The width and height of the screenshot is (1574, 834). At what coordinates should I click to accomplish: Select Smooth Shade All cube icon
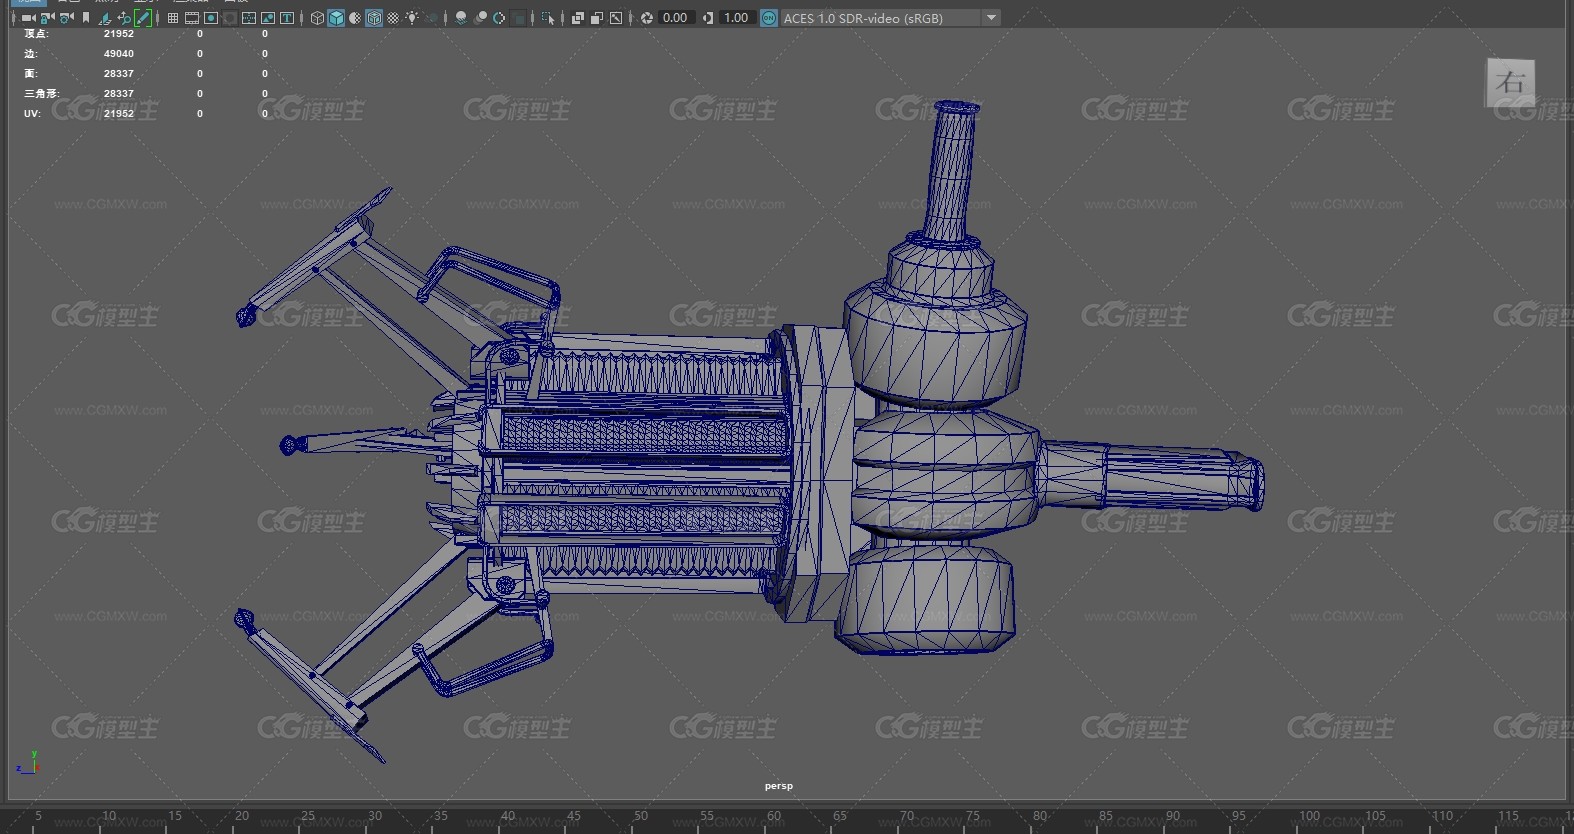pos(337,18)
